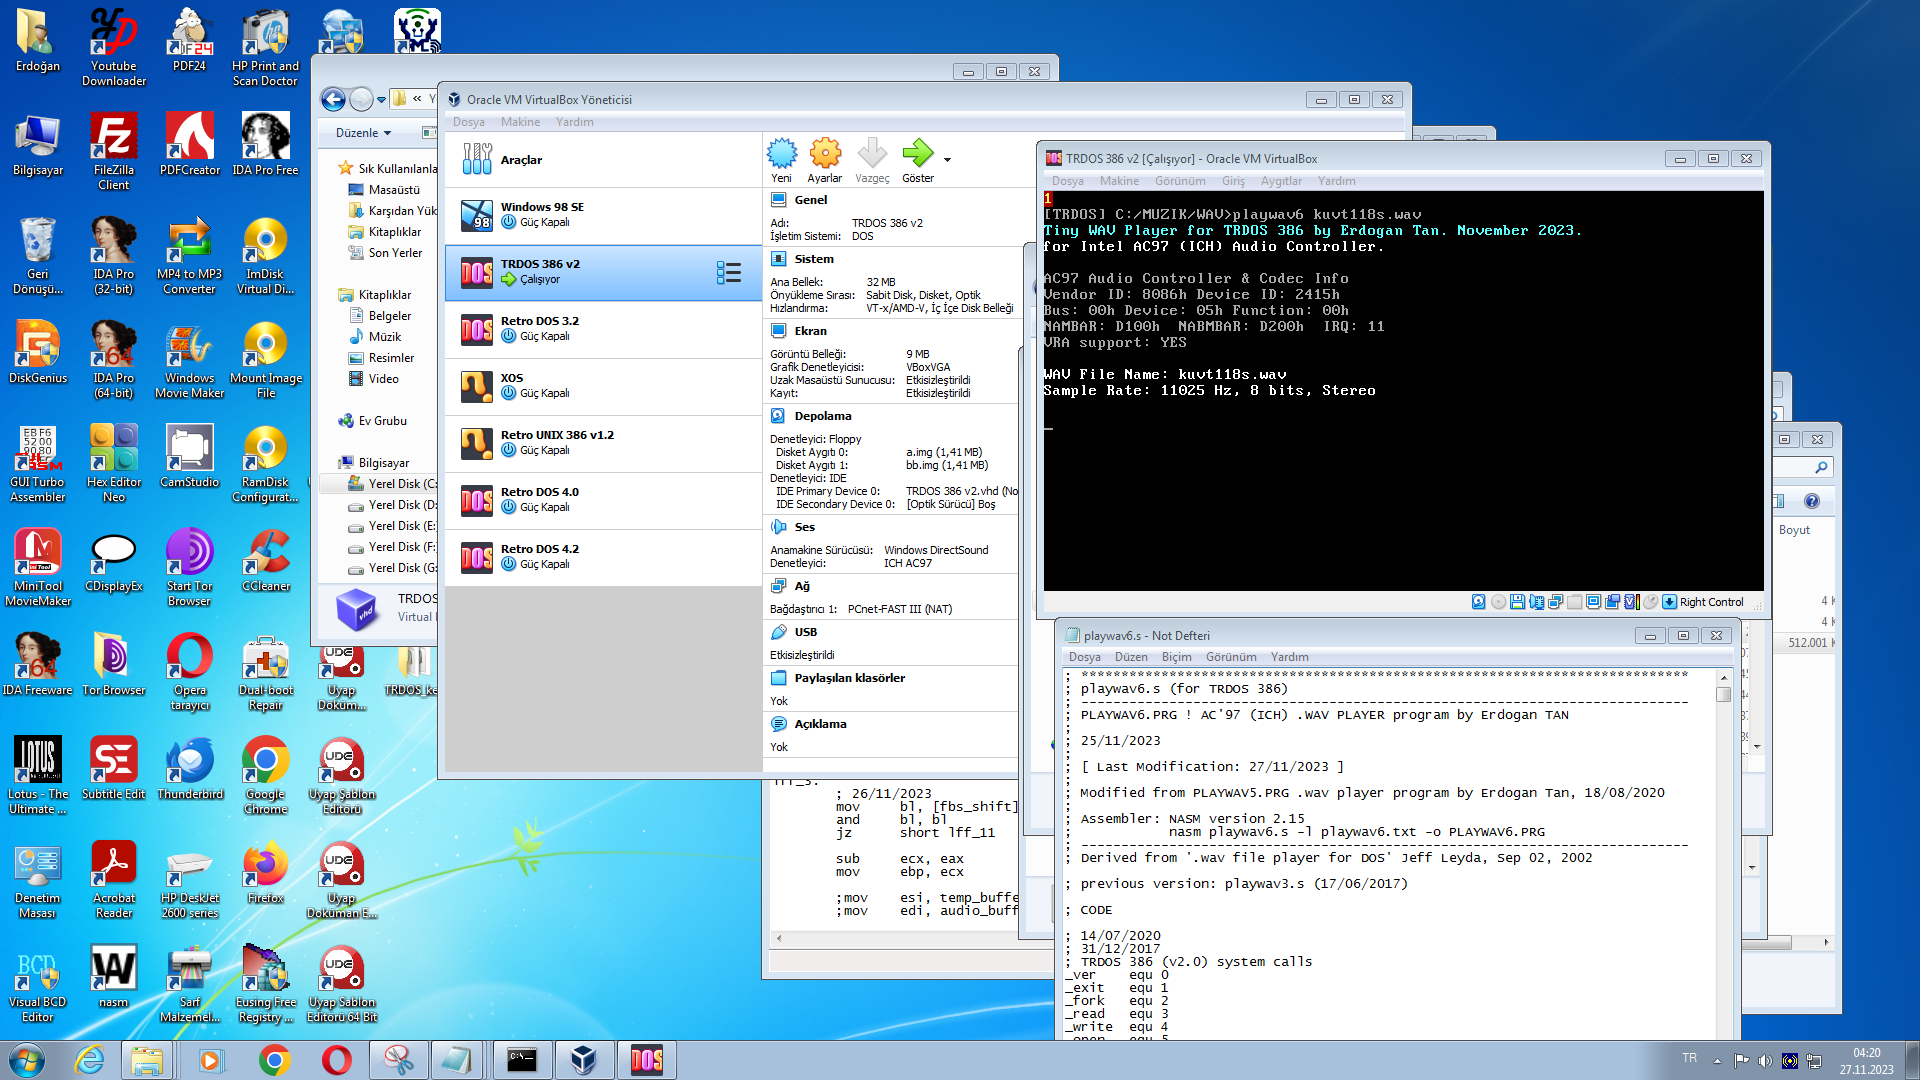Click the Yeni (New) machine icon in VirtualBox
Image resolution: width=1920 pixels, height=1080 pixels.
click(x=781, y=154)
